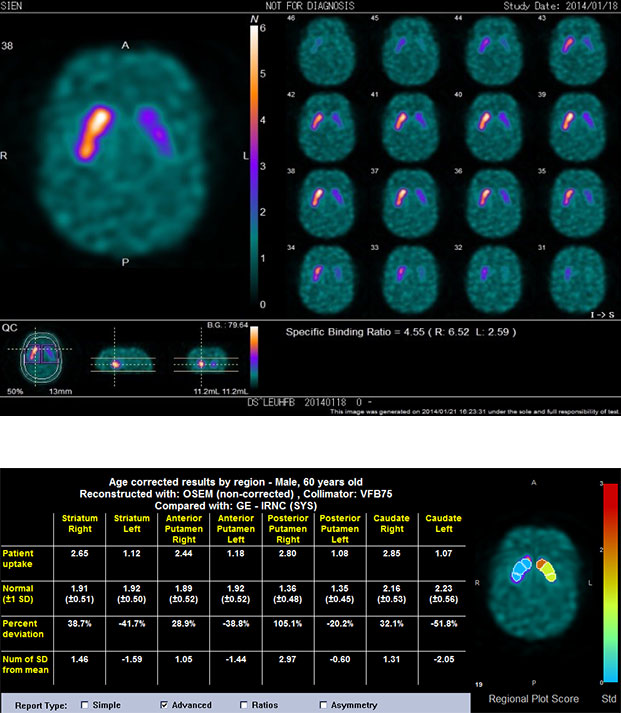Enable the Ratios report type checkbox
This screenshot has width=621, height=713.
(x=244, y=705)
